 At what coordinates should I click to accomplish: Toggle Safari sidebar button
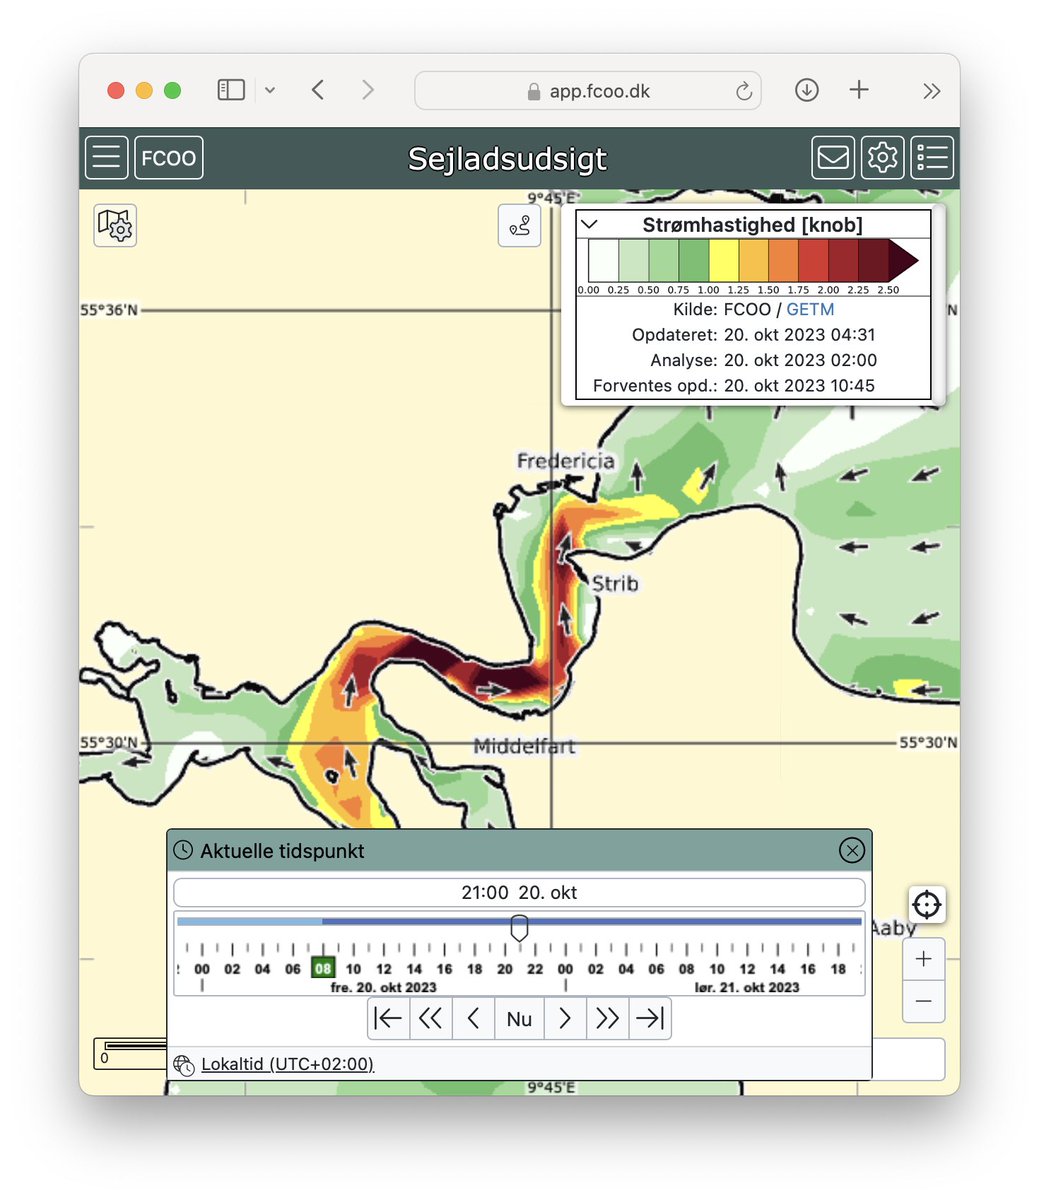coord(231,90)
